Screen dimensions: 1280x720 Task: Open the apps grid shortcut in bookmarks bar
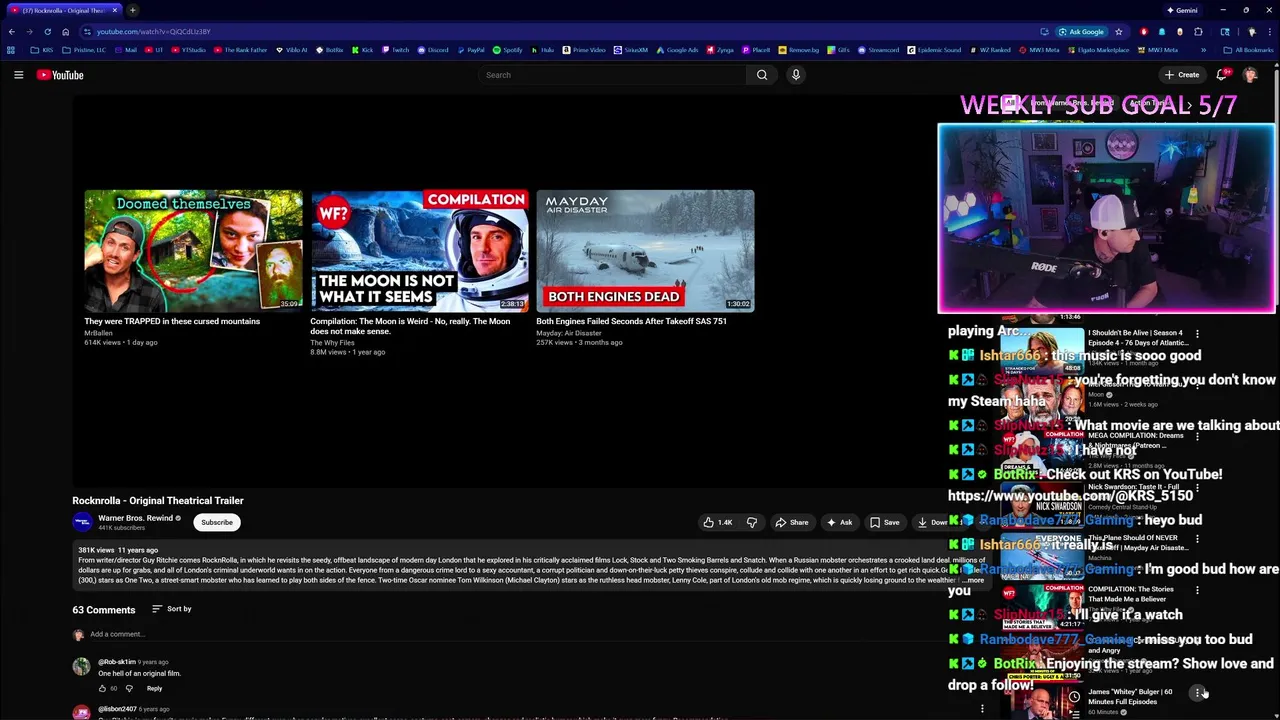(x=11, y=50)
